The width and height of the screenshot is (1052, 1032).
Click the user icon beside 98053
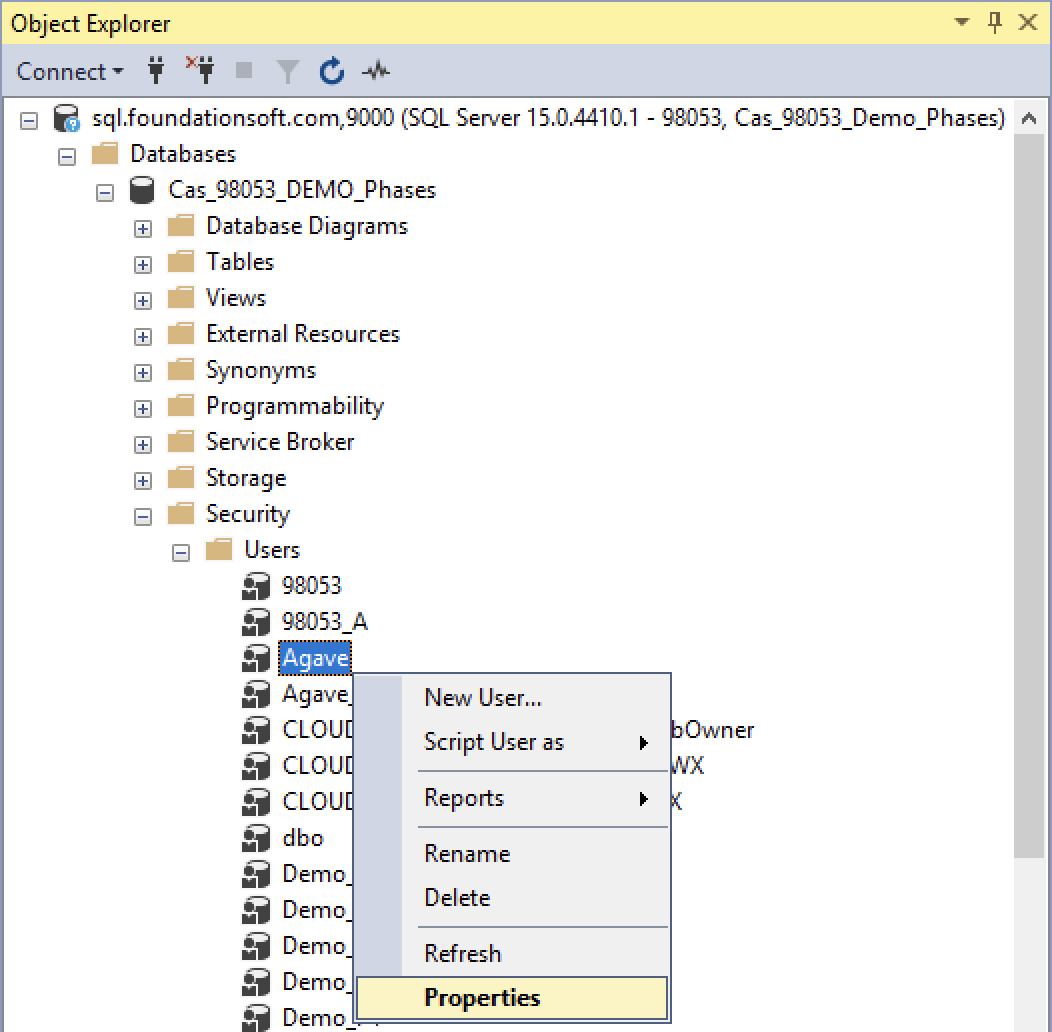tap(256, 586)
